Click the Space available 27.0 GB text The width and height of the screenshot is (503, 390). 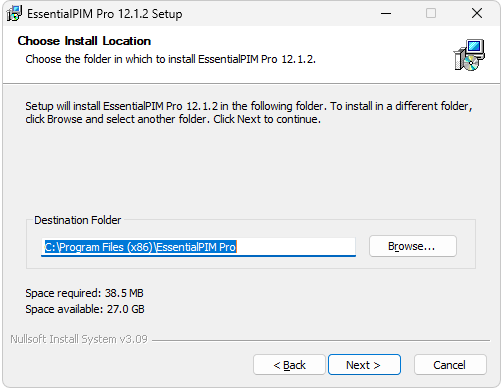tap(85, 309)
